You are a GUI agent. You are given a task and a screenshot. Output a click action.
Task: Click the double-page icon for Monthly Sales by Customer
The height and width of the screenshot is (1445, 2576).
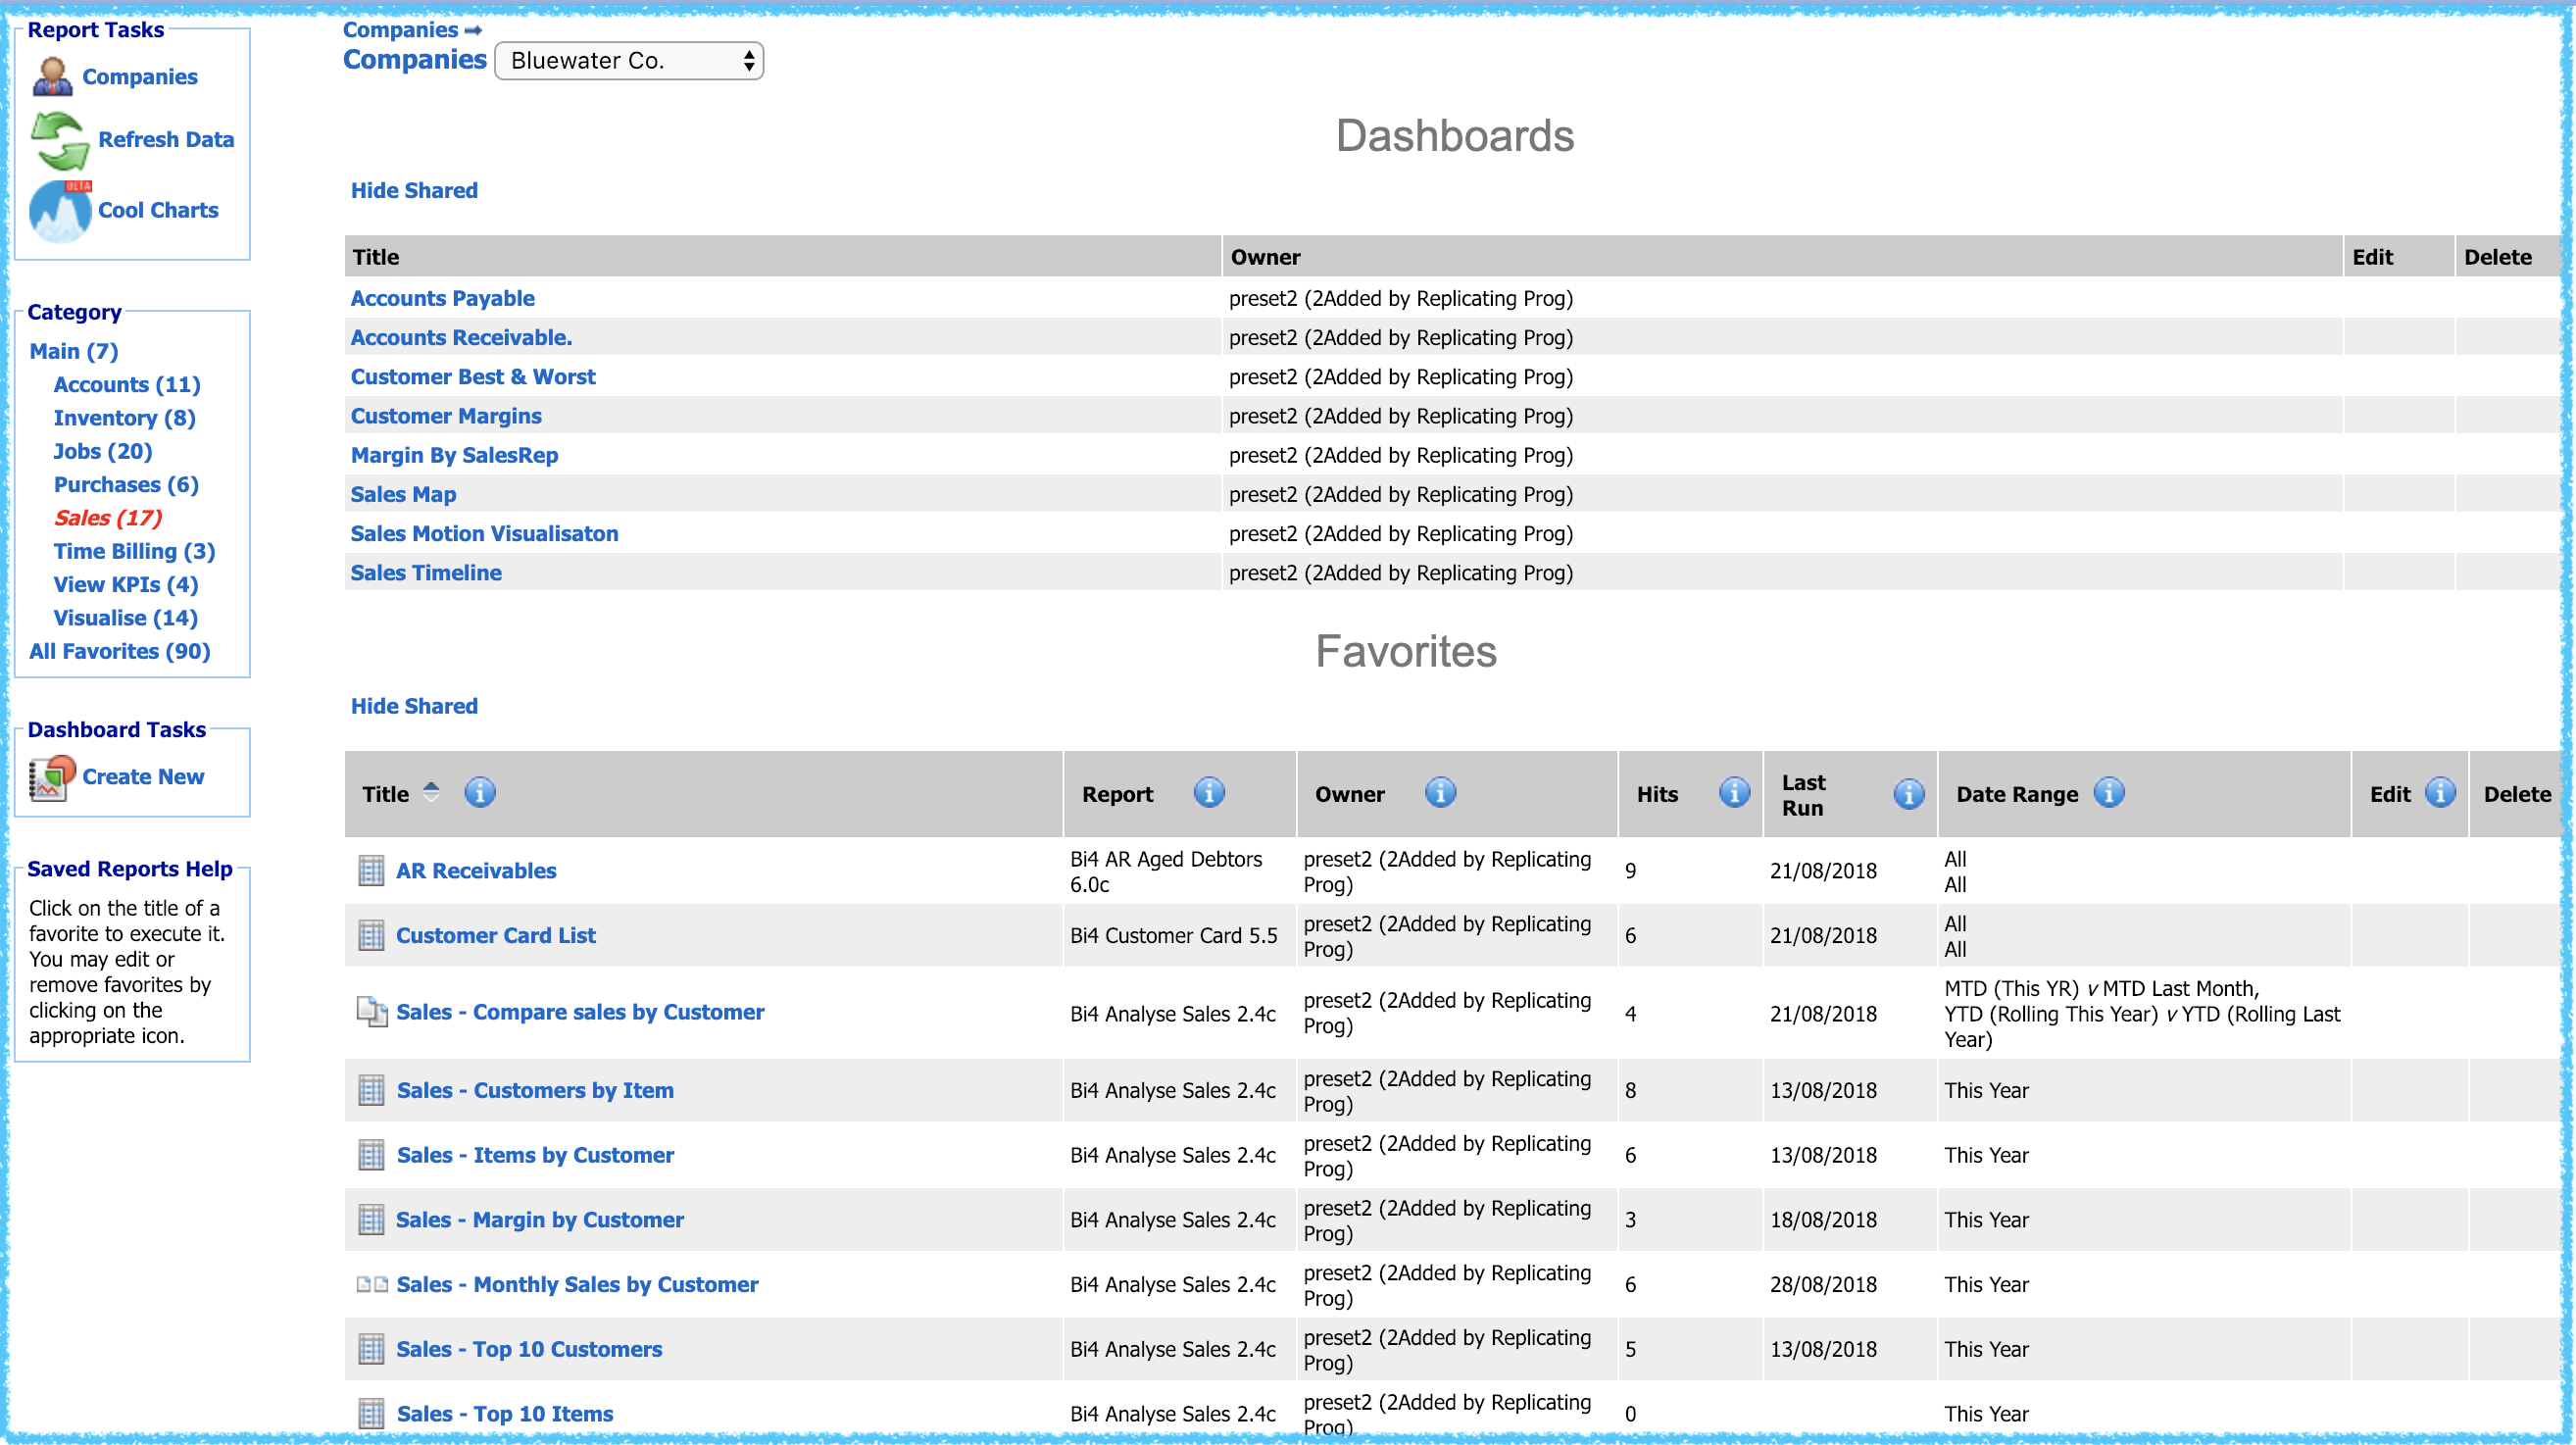(372, 1285)
